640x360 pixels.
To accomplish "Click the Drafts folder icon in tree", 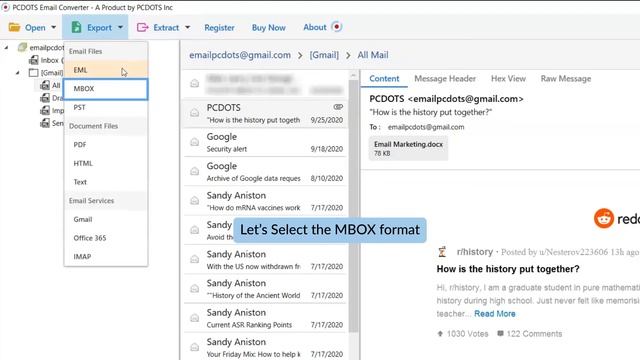I will click(45, 98).
